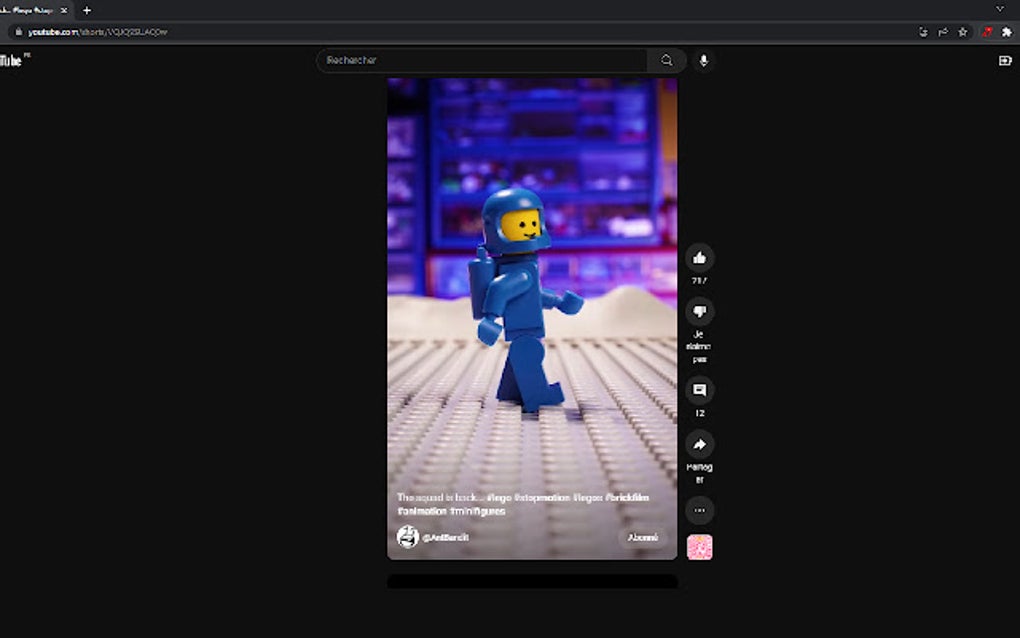Open the channel avatar of the uploader

point(407,537)
